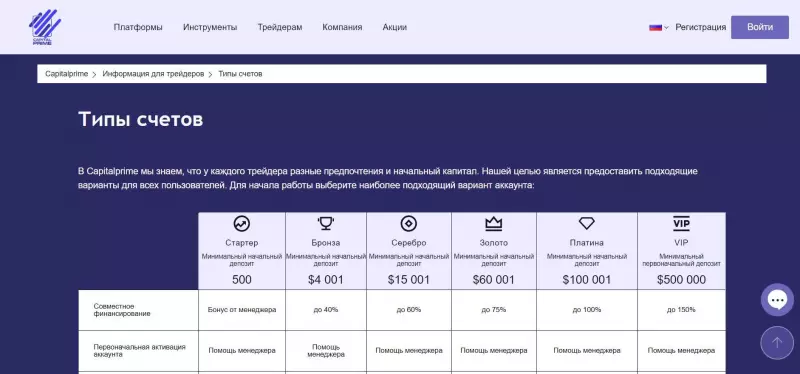Select the Платина account name
The height and width of the screenshot is (374, 800).
click(587, 243)
